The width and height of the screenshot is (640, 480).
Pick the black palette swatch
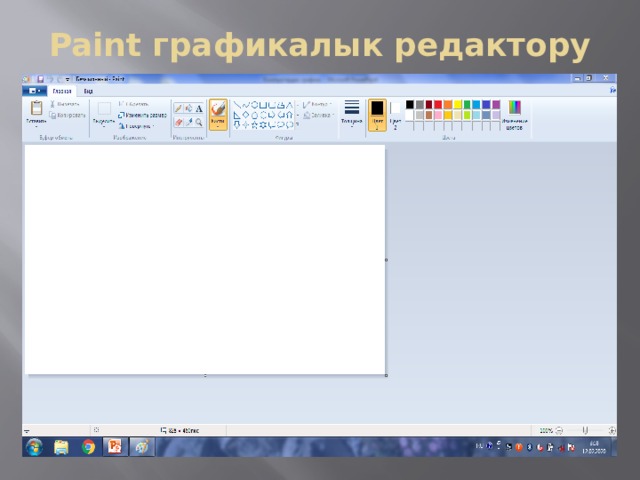tap(410, 104)
